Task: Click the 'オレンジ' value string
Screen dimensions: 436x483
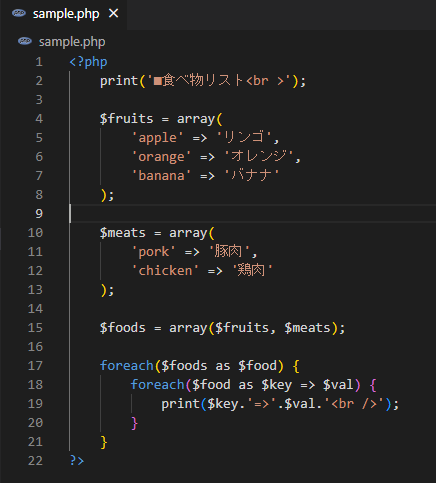Action: 259,156
